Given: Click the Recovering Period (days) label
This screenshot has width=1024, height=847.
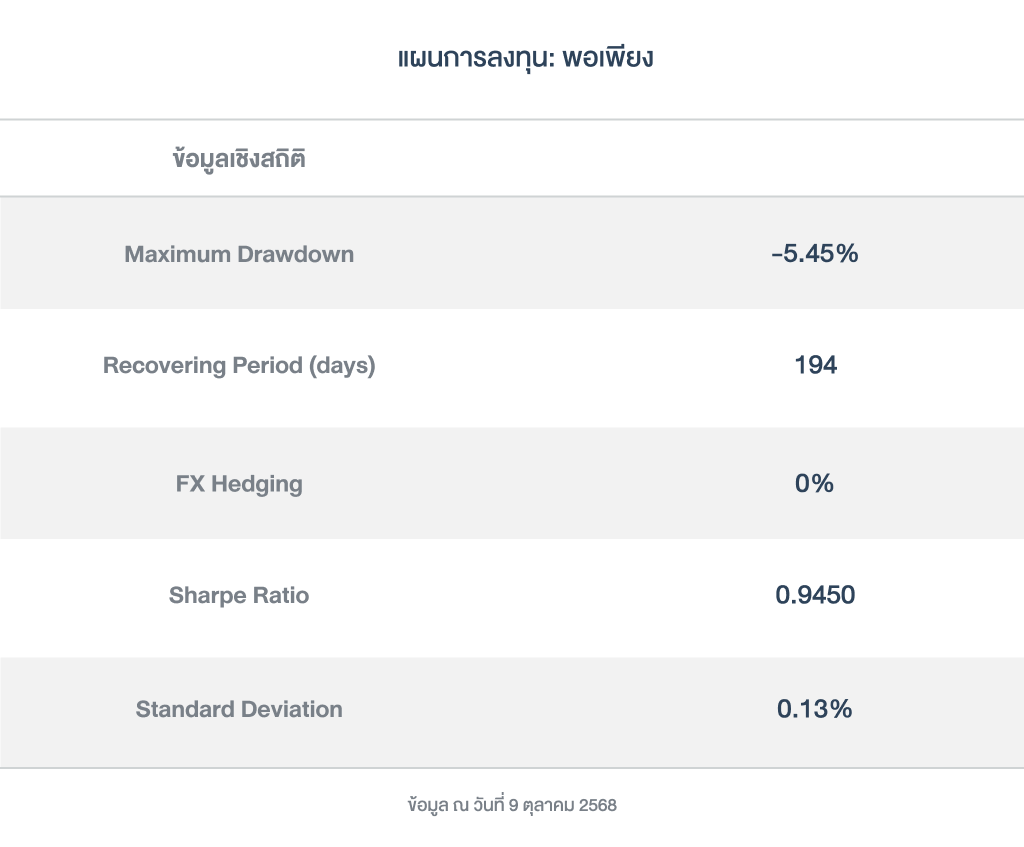Looking at the screenshot, I should click(239, 366).
